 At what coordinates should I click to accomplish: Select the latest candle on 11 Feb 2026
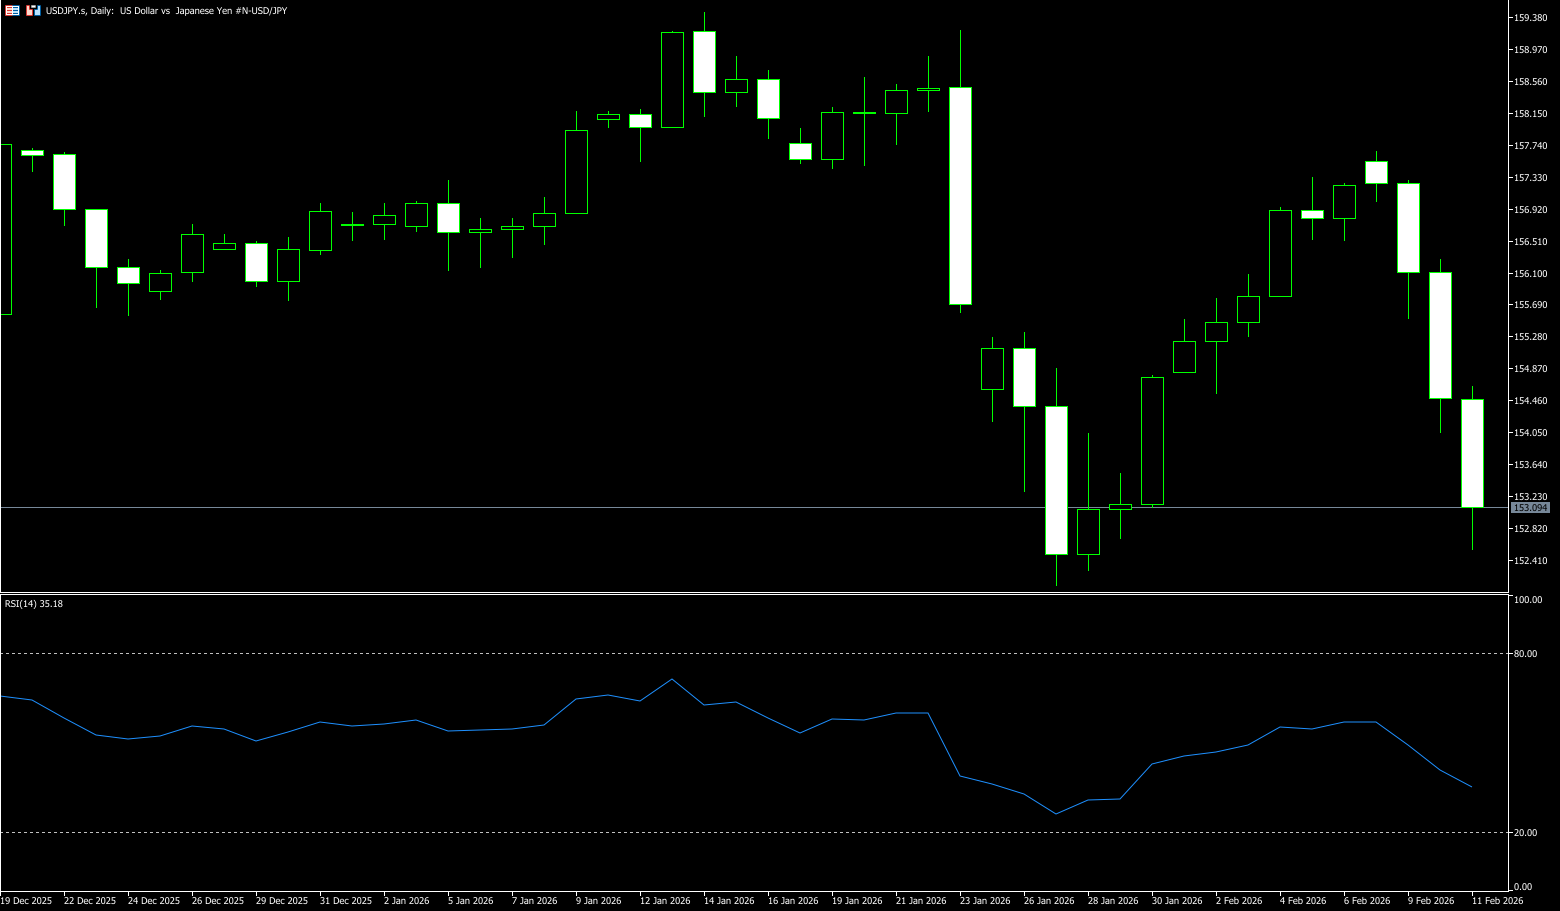click(x=1472, y=453)
